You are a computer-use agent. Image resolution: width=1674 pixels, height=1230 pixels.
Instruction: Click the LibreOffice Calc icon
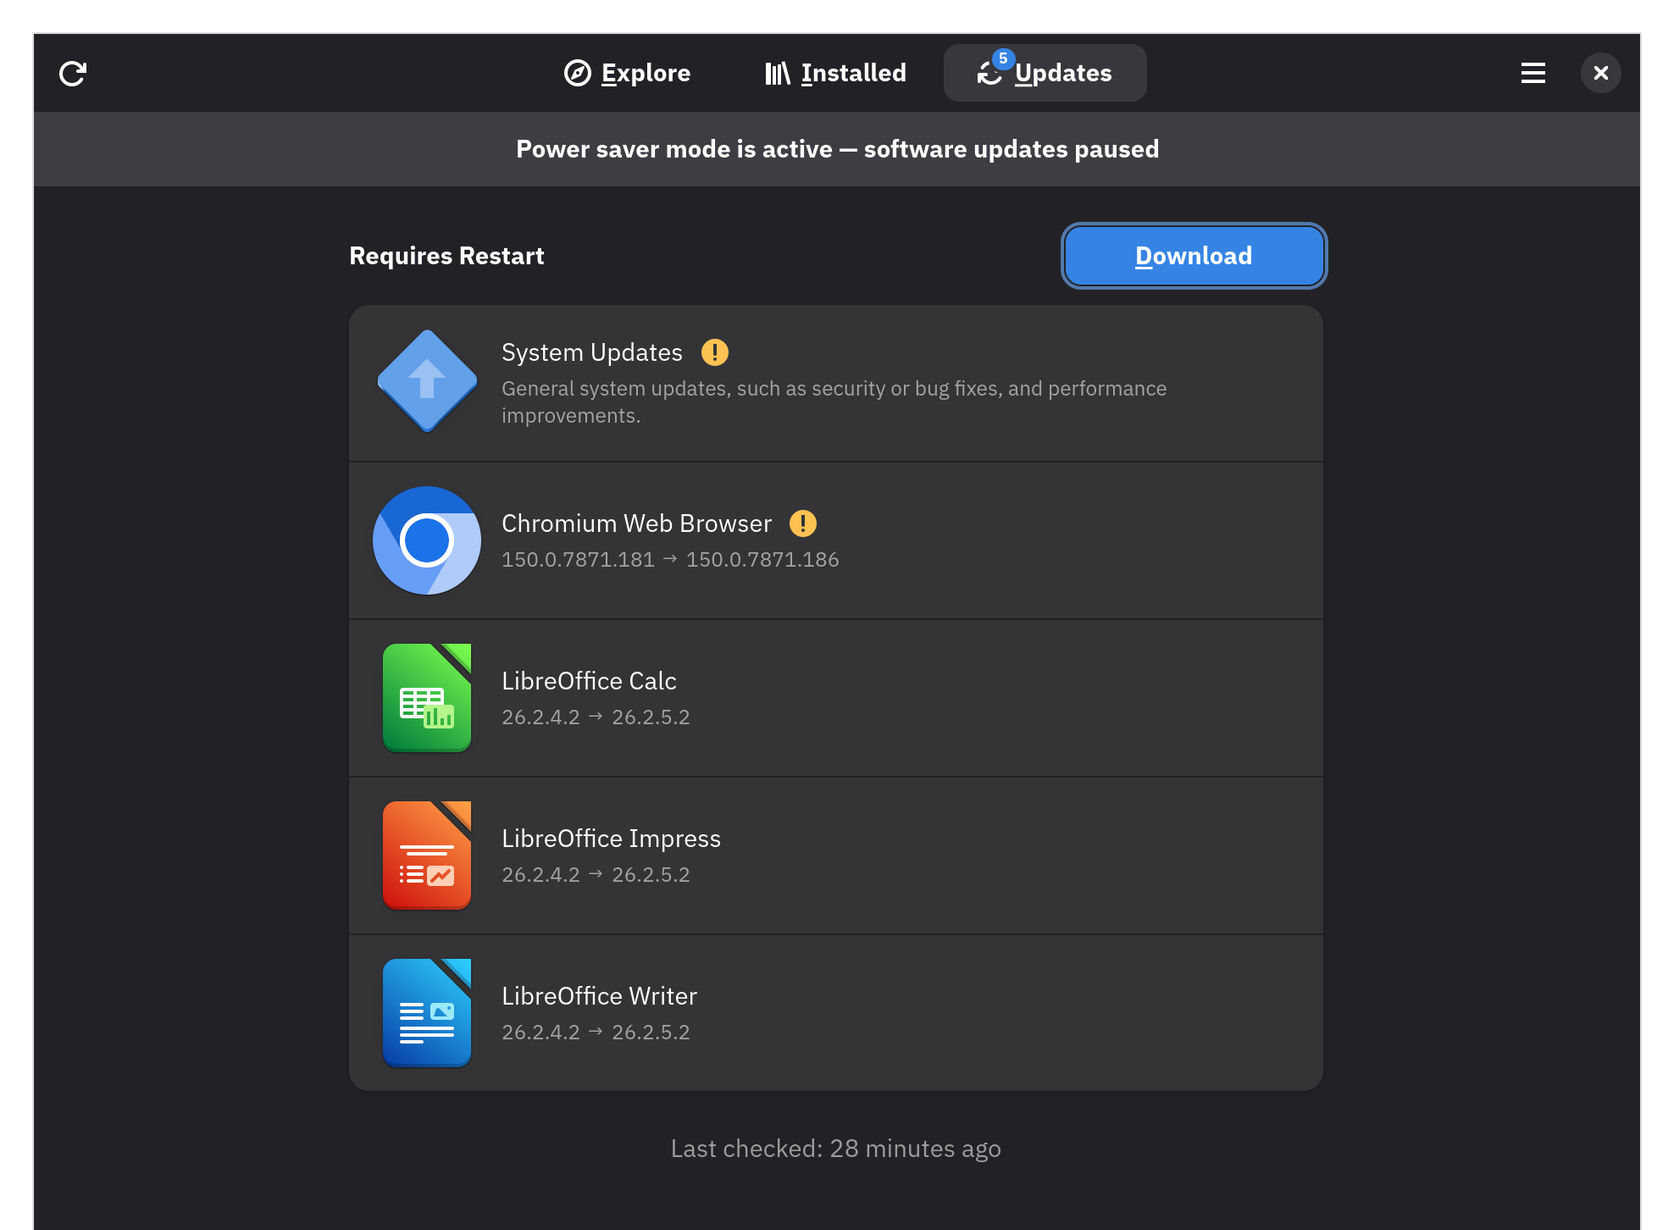(427, 698)
